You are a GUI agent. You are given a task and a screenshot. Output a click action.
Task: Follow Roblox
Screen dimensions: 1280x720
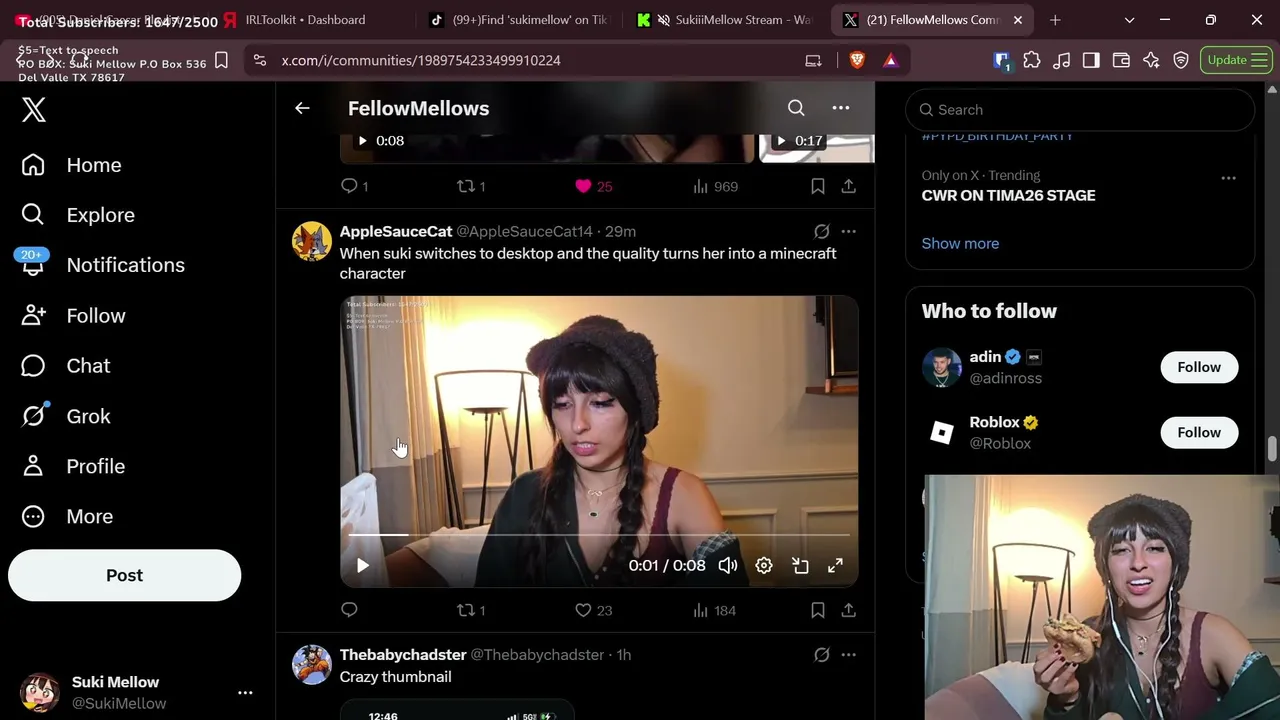1199,432
